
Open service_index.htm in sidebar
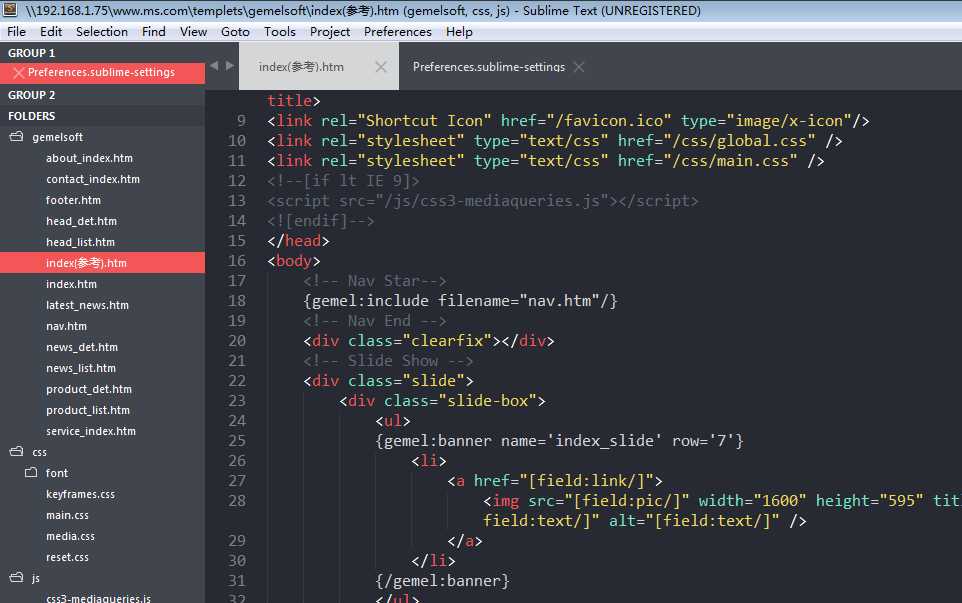(91, 431)
